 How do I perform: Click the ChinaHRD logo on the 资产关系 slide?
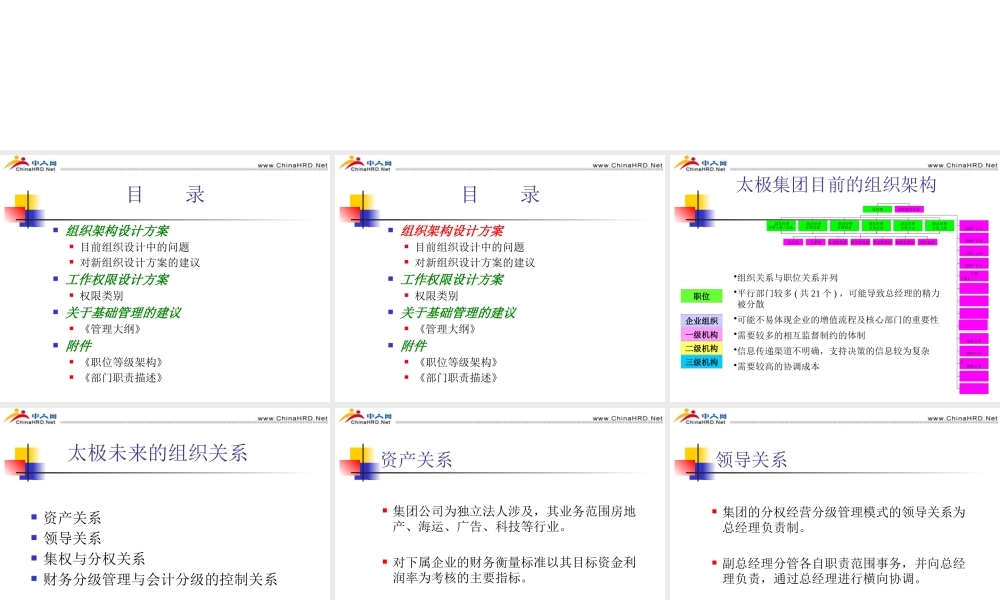[x=365, y=417]
